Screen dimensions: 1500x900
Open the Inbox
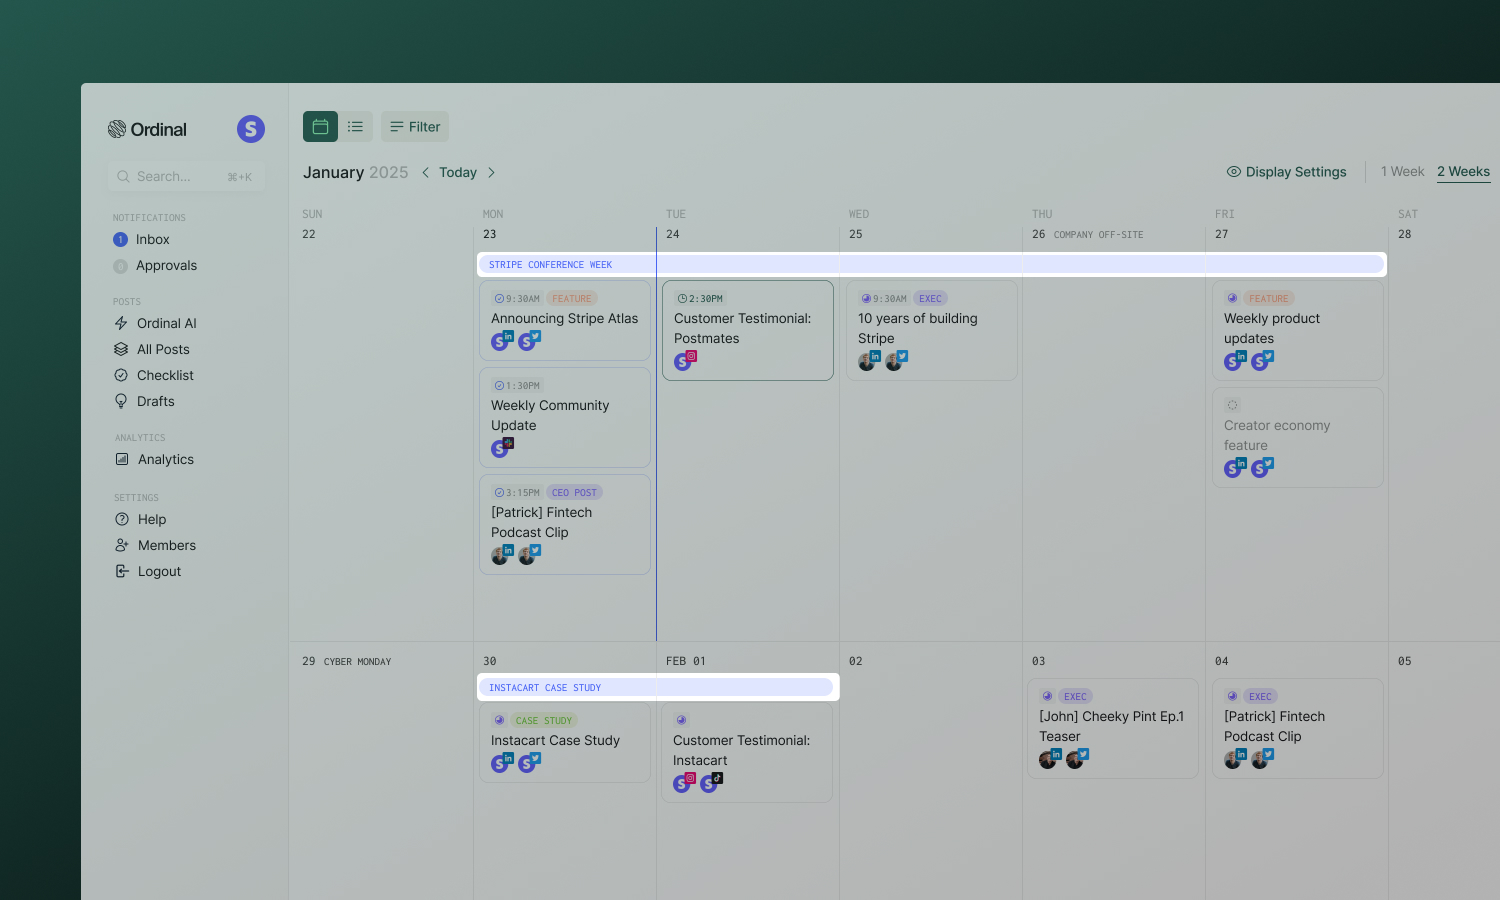tap(152, 239)
